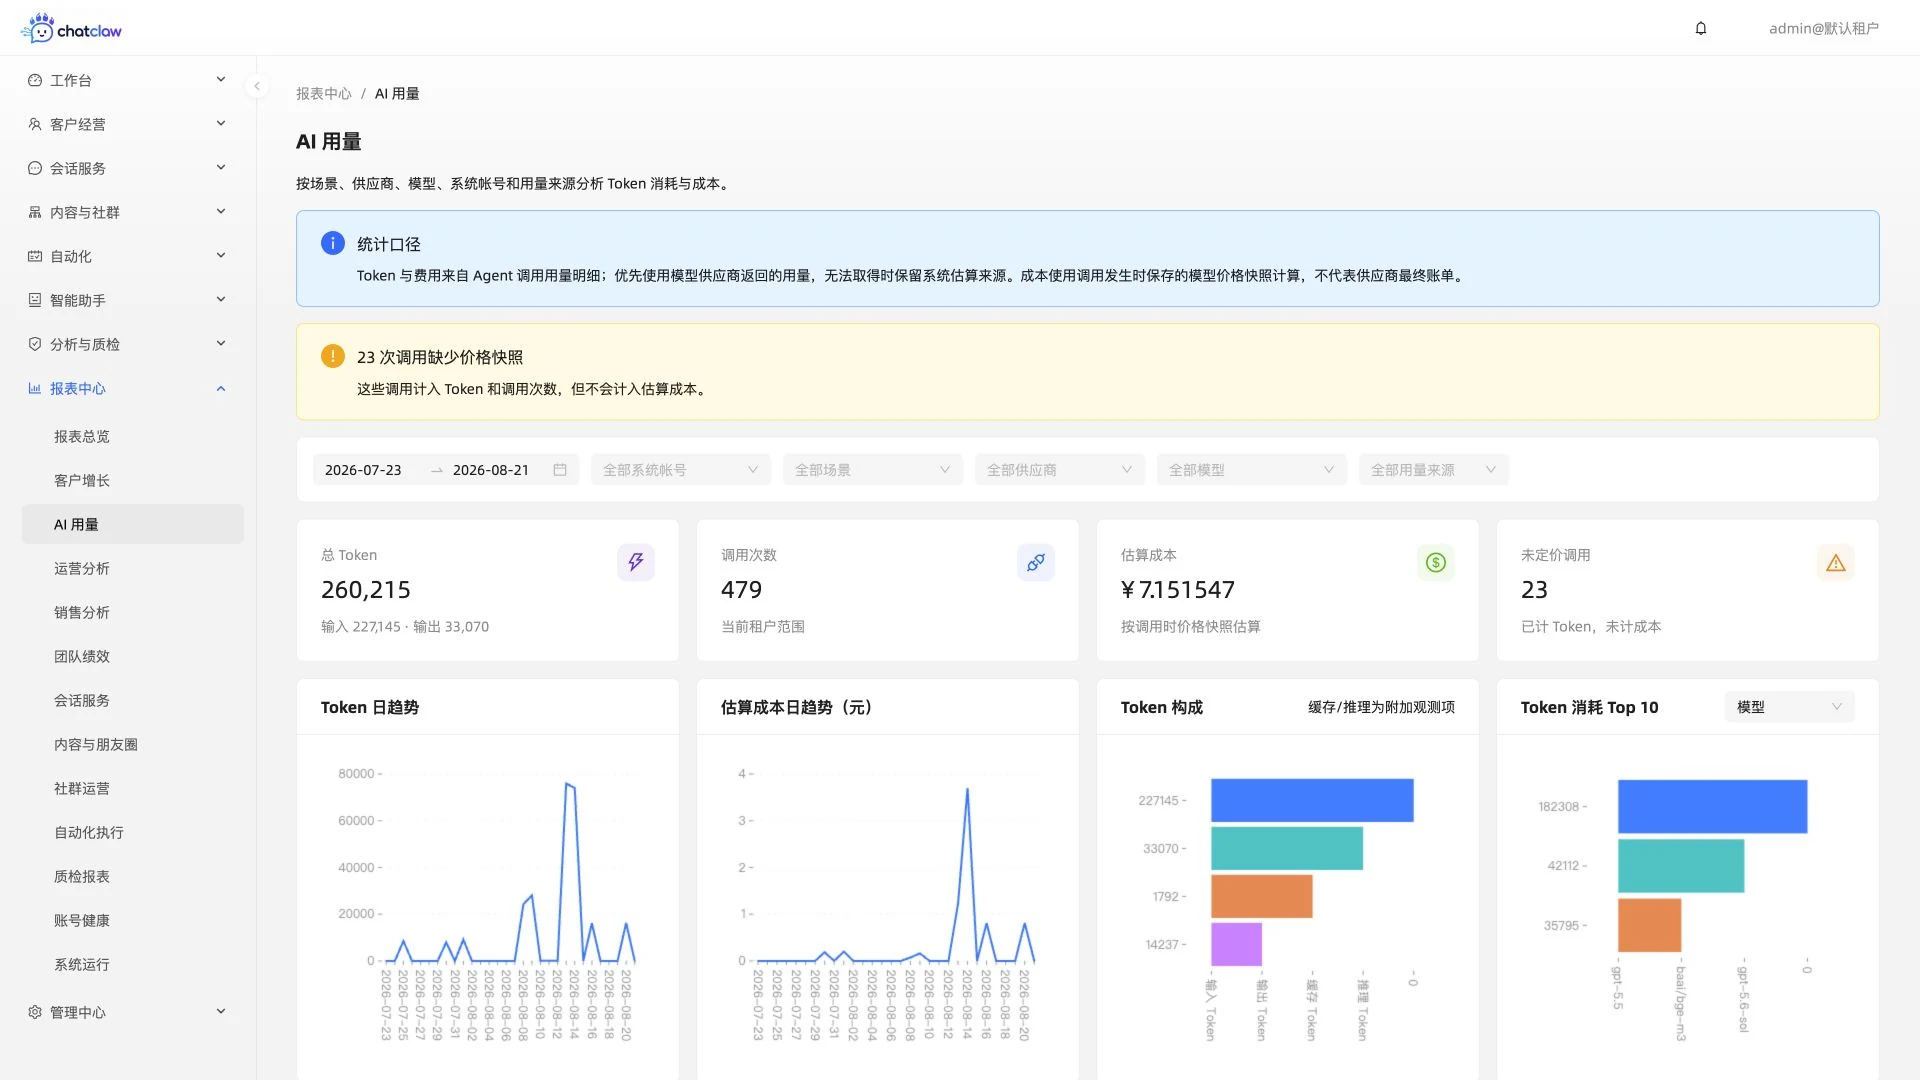Image resolution: width=1920 pixels, height=1080 pixels.
Task: Click the teal 42112 bar in Top 10 chart
Action: [x=1681, y=866]
